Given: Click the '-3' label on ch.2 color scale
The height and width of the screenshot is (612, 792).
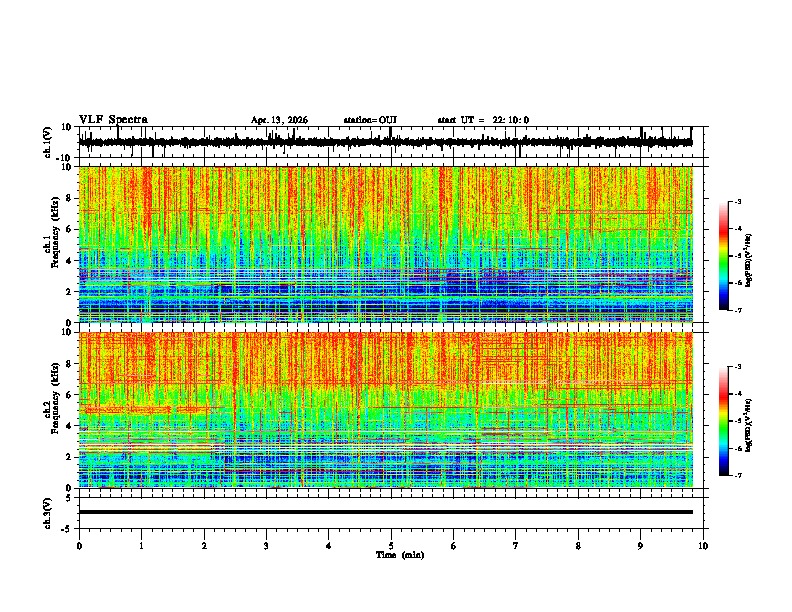Looking at the screenshot, I should coord(738,367).
